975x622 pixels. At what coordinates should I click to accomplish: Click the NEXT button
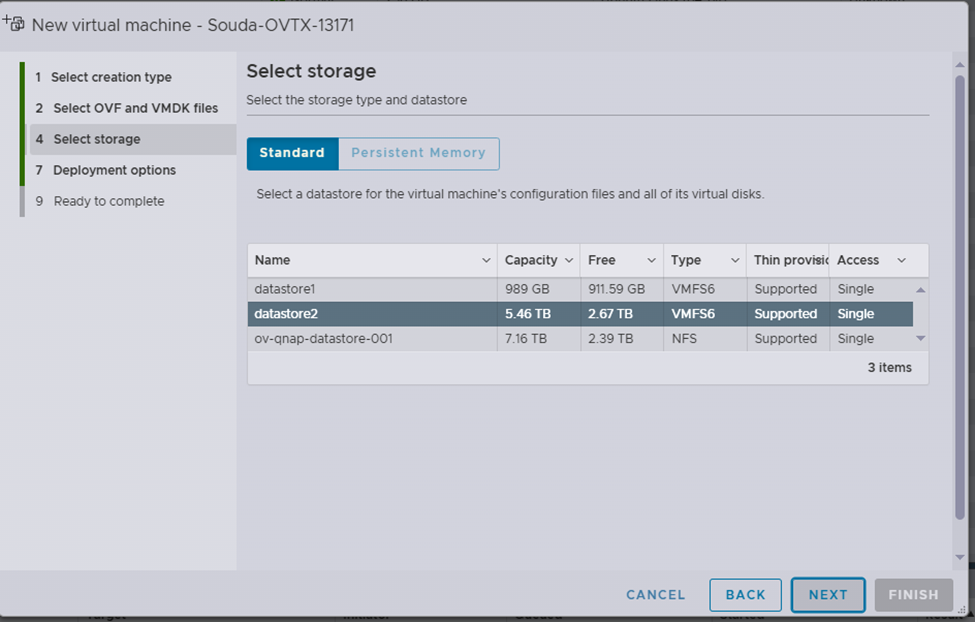[828, 595]
